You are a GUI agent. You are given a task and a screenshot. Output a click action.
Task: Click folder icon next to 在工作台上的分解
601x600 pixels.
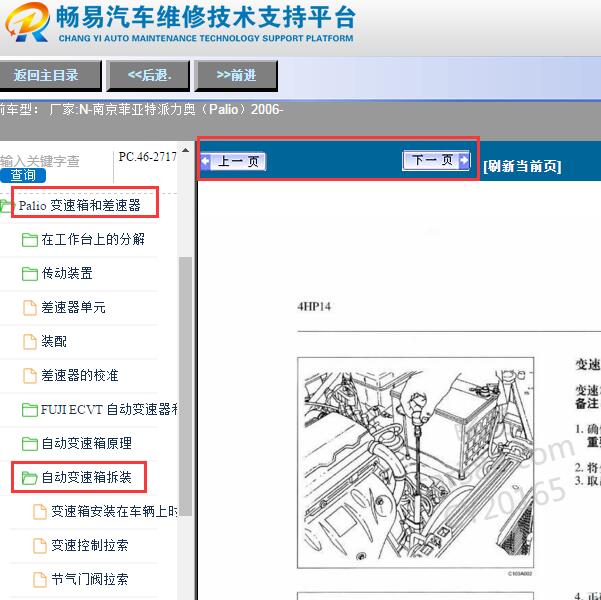(x=30, y=240)
